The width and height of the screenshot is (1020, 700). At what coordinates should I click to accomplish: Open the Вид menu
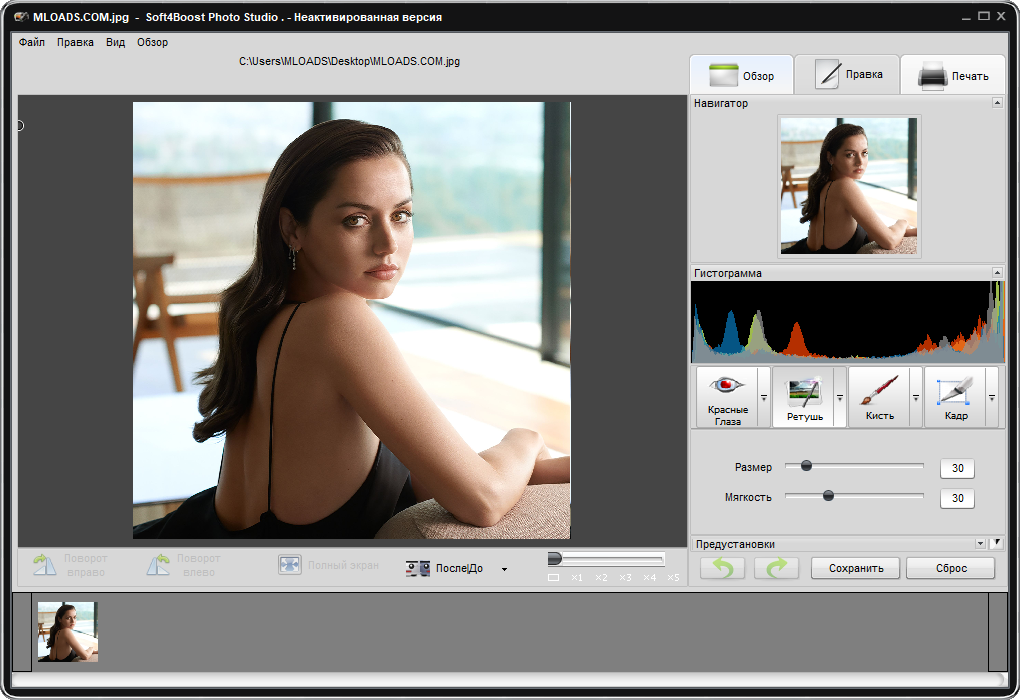116,42
